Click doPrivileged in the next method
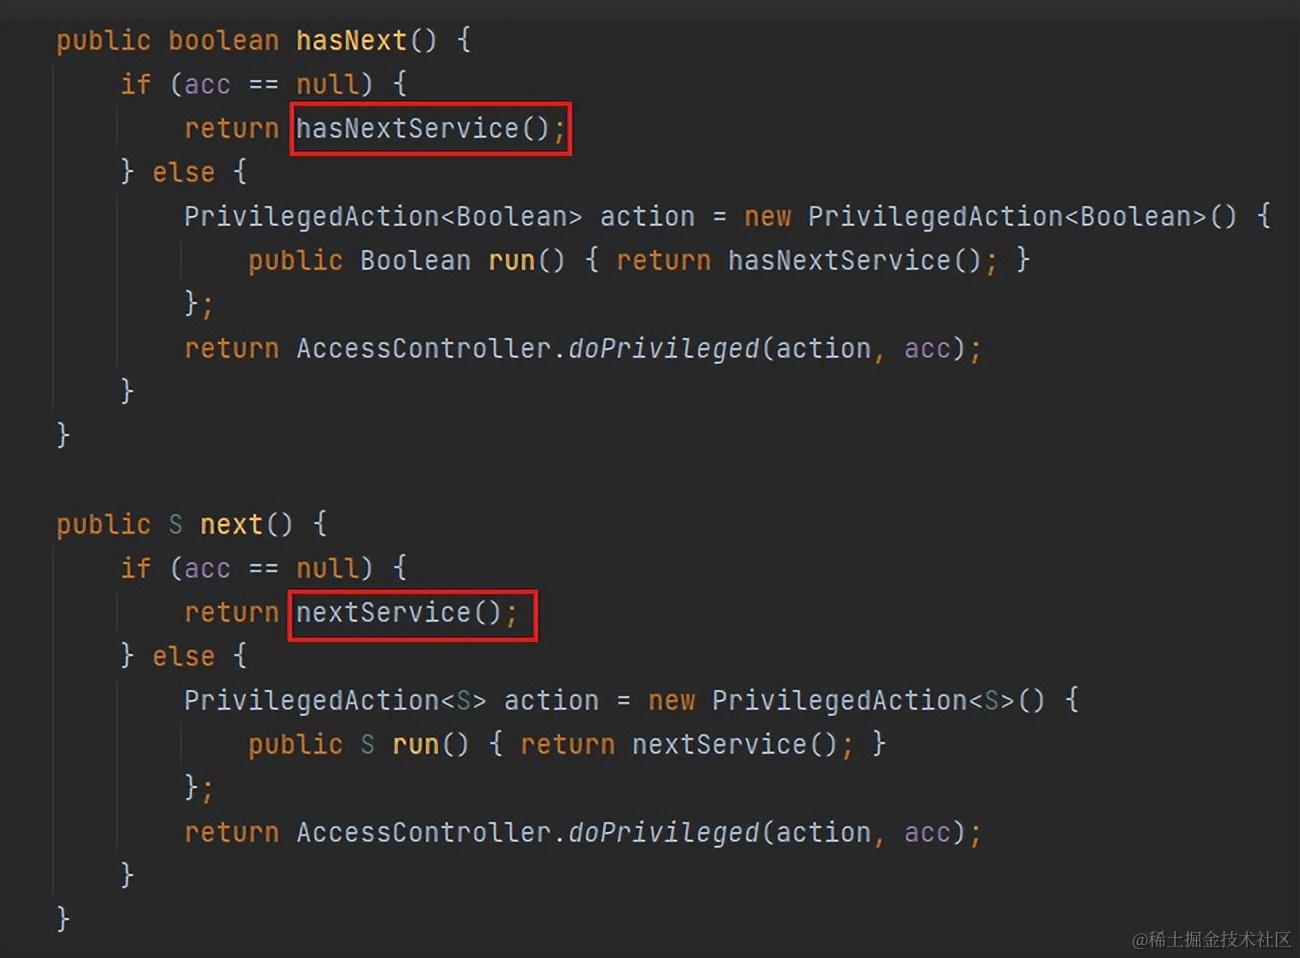1300x958 pixels. click(x=664, y=833)
